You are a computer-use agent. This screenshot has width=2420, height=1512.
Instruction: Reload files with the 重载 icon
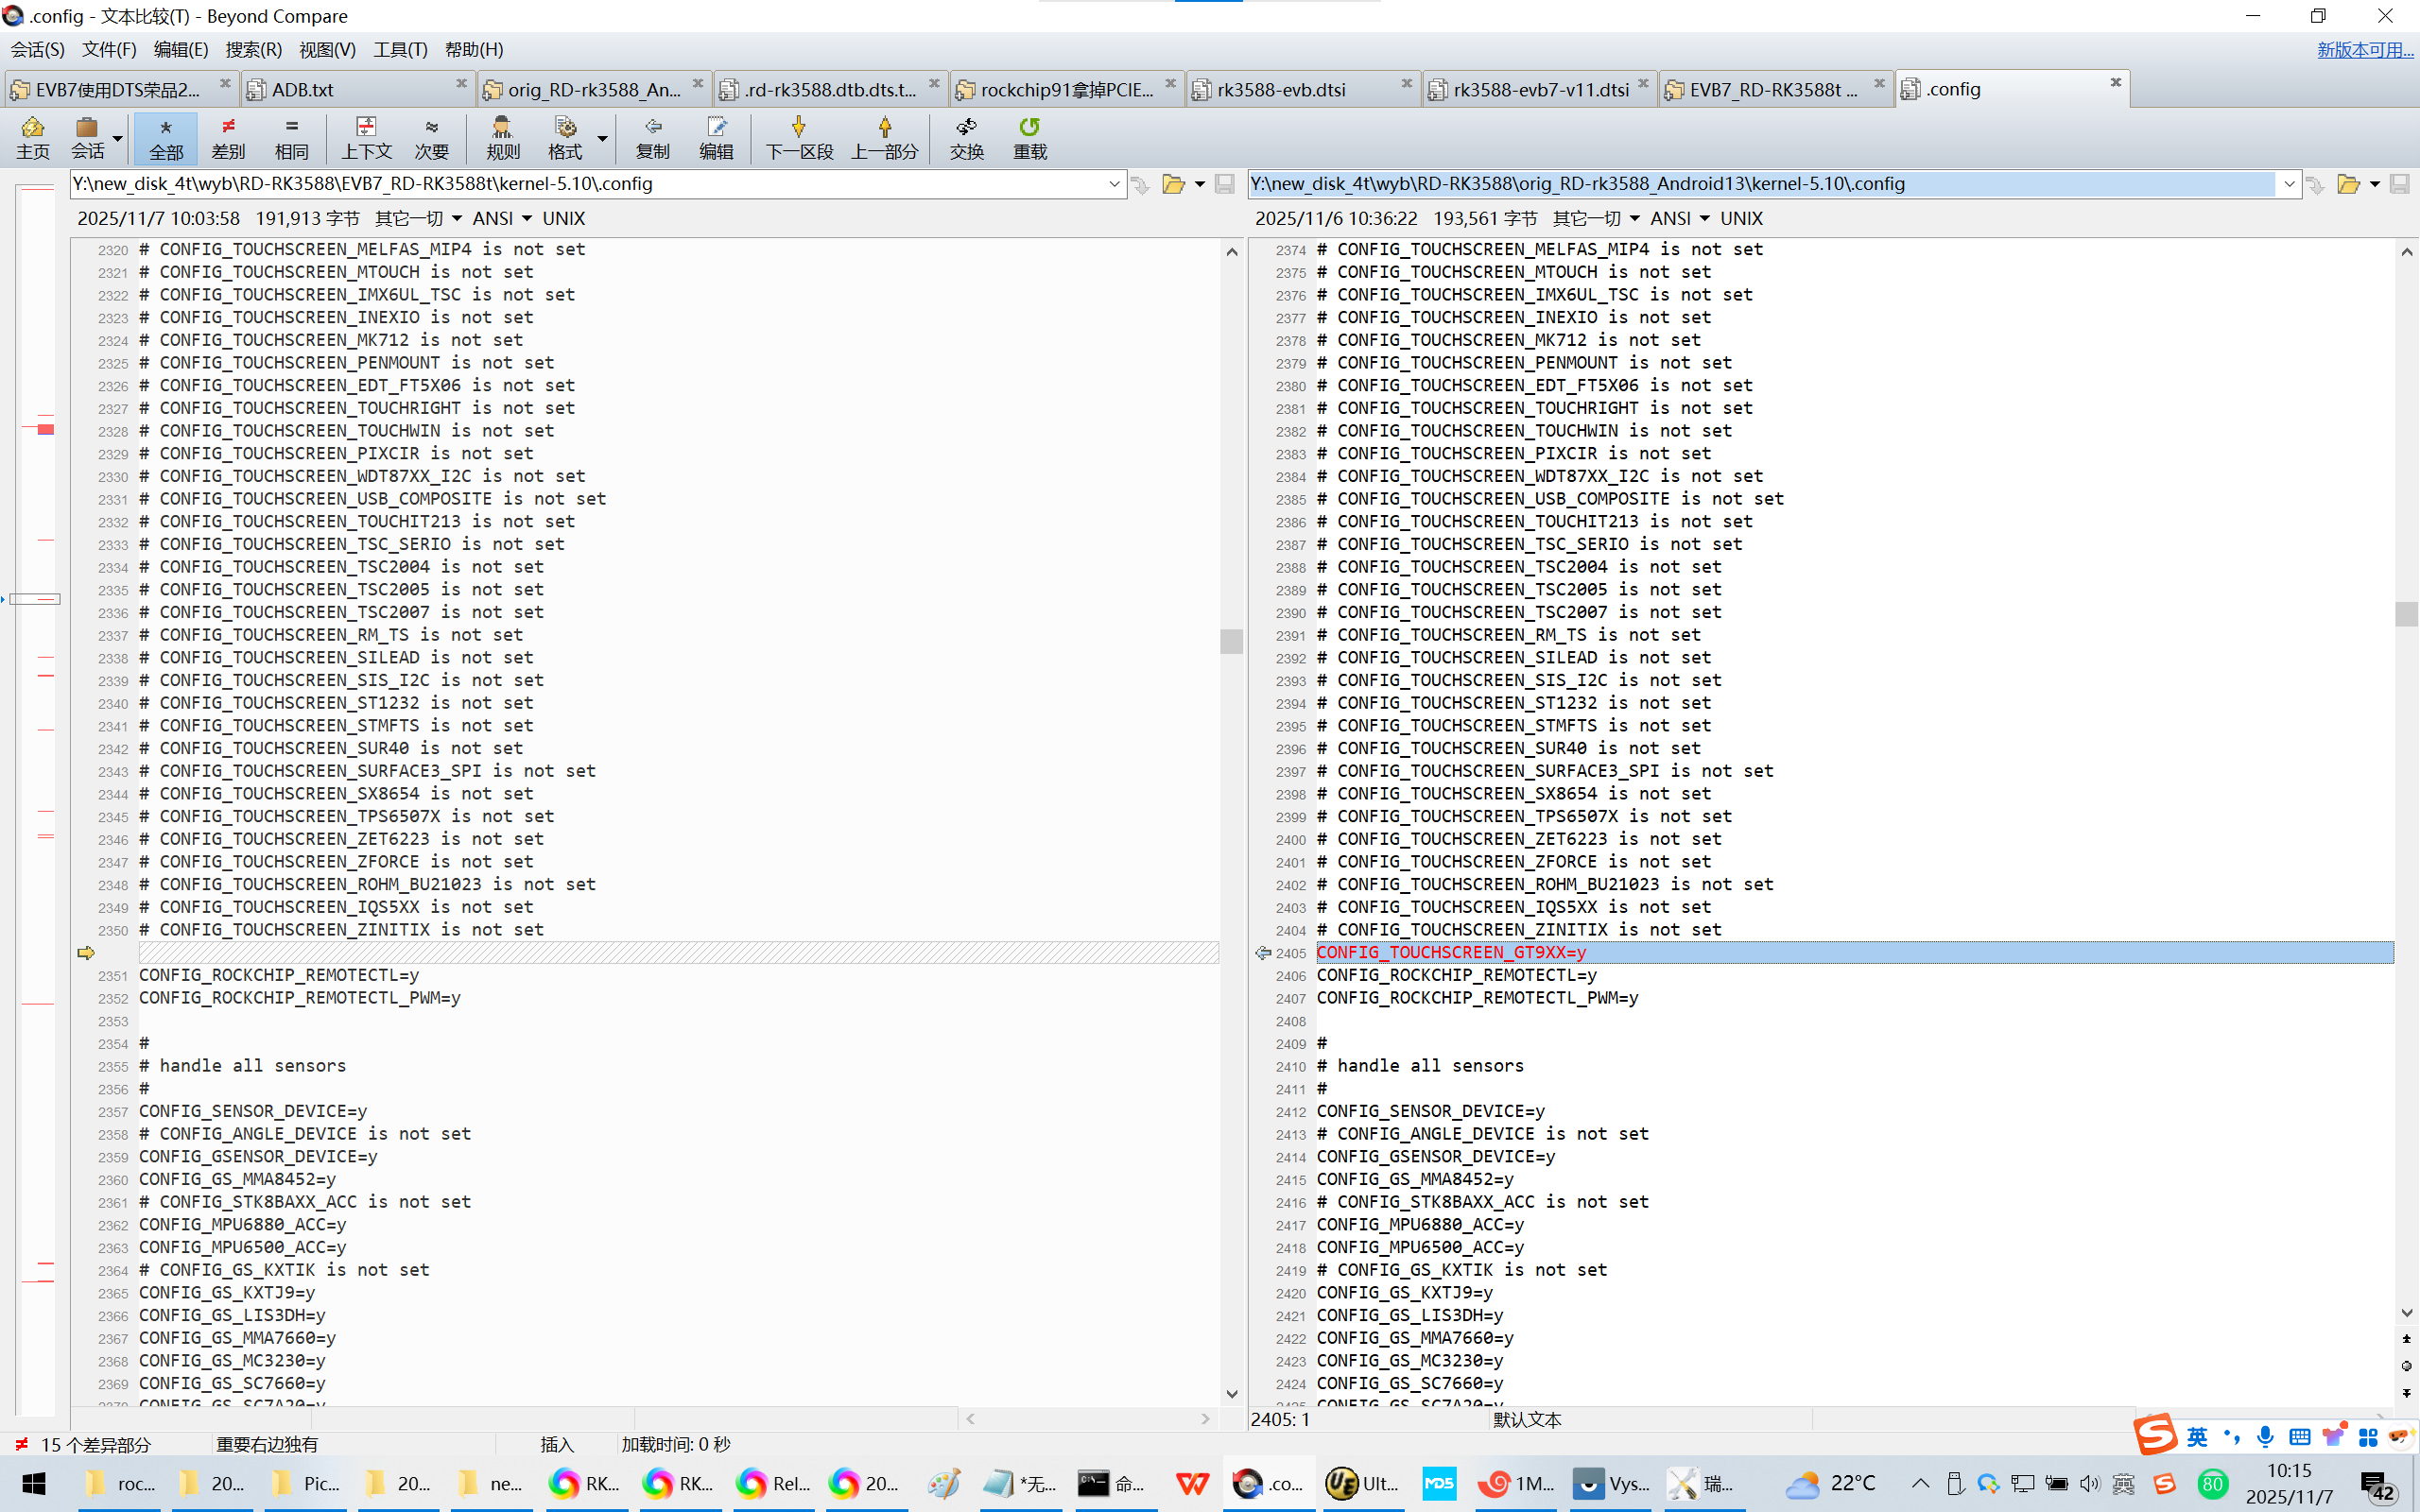(x=1029, y=137)
